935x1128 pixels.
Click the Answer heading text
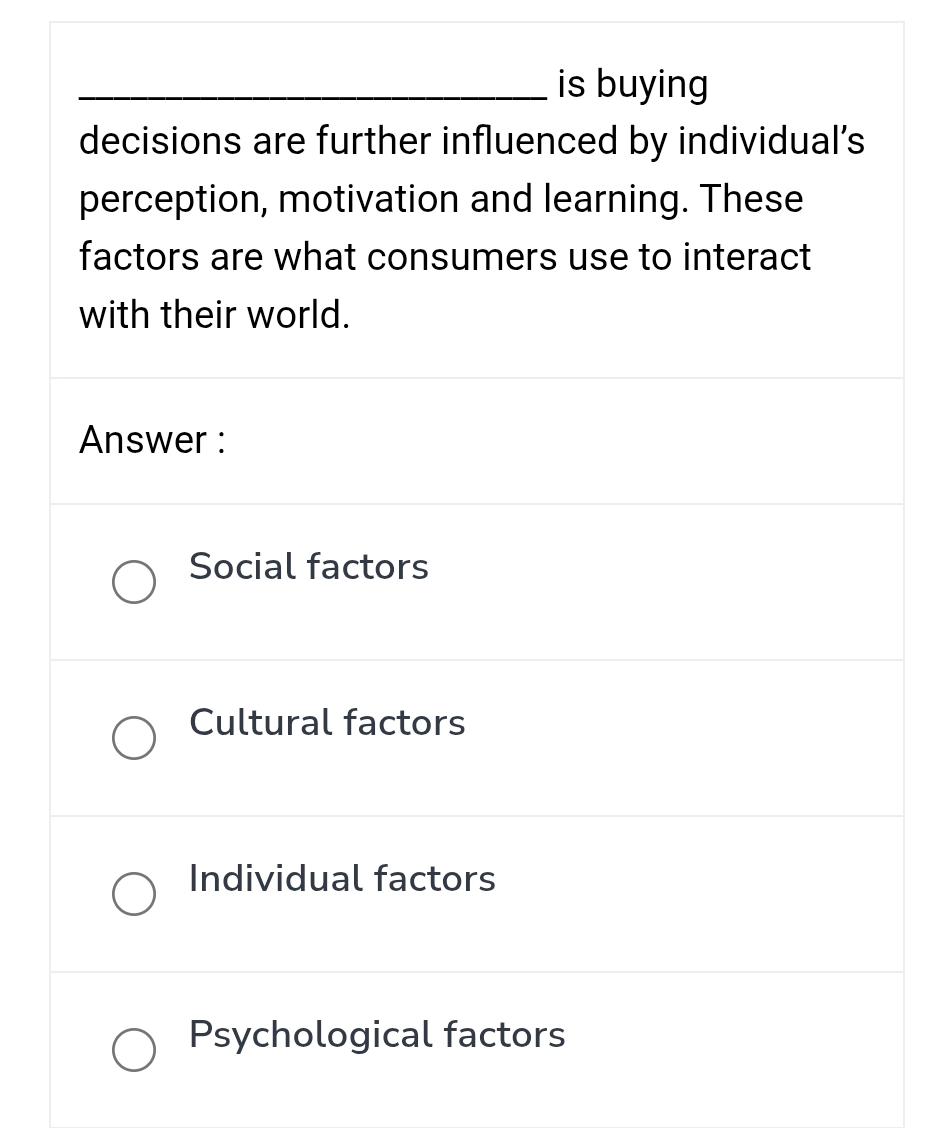click(x=151, y=440)
